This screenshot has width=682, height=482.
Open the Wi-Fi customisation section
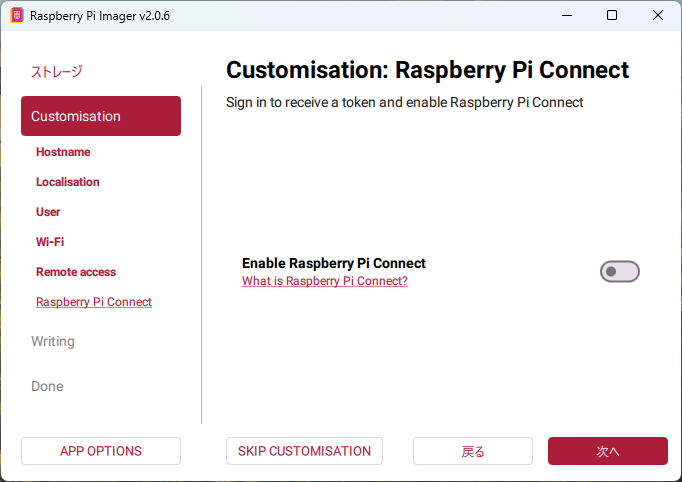(x=50, y=242)
